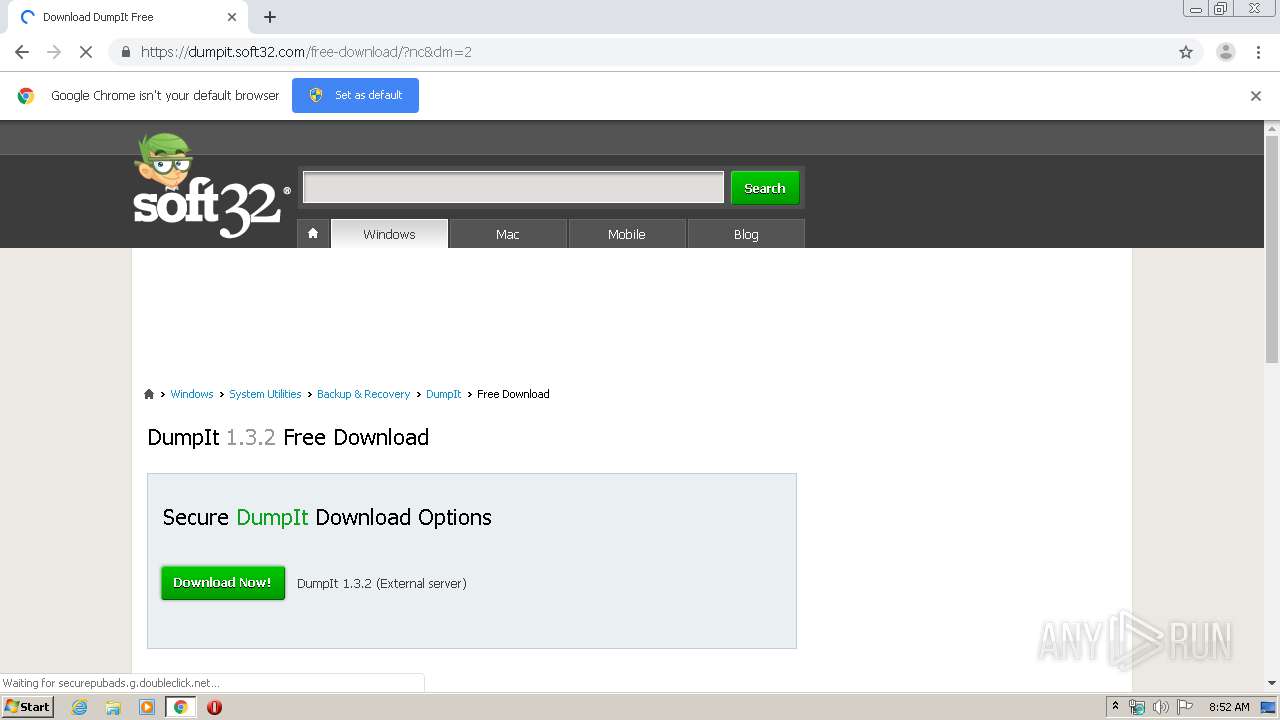Stop page loading with X button
This screenshot has height=720, width=1280.
(x=86, y=52)
